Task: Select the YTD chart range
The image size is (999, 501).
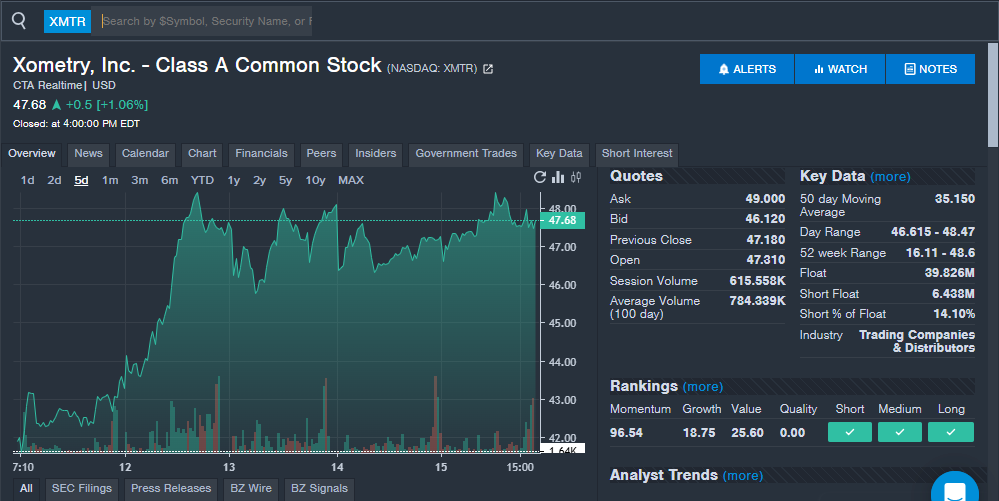Action: [x=202, y=180]
